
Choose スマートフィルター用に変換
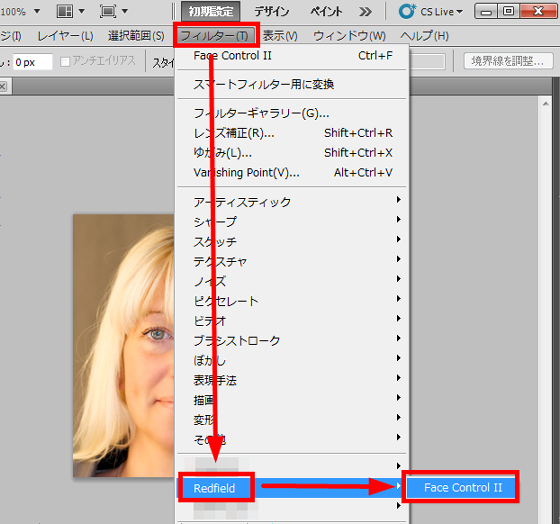coord(292,84)
